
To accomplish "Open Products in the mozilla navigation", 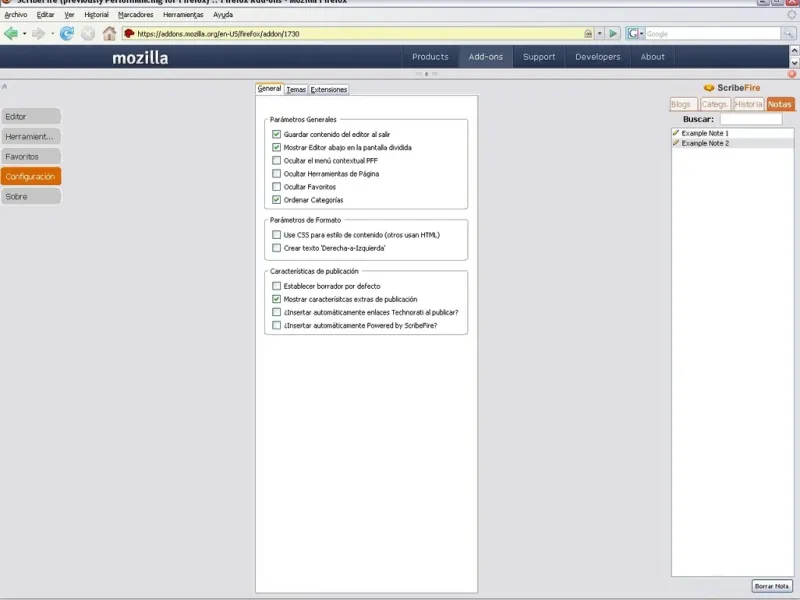I will coord(430,57).
